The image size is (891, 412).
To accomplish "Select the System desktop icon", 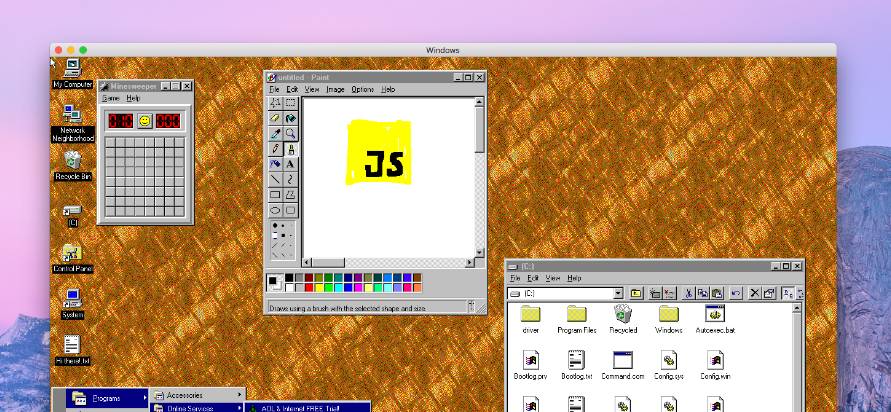I will (x=72, y=304).
